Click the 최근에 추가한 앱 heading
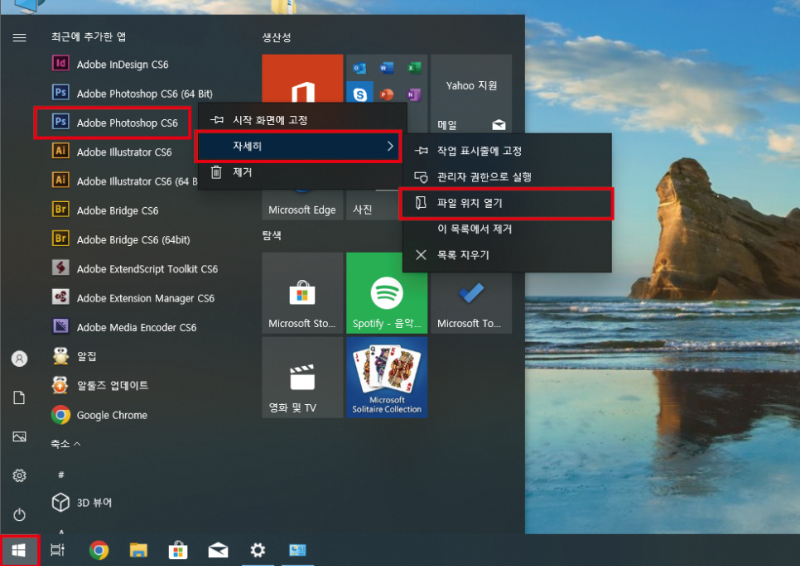The width and height of the screenshot is (800, 566). pos(88,37)
